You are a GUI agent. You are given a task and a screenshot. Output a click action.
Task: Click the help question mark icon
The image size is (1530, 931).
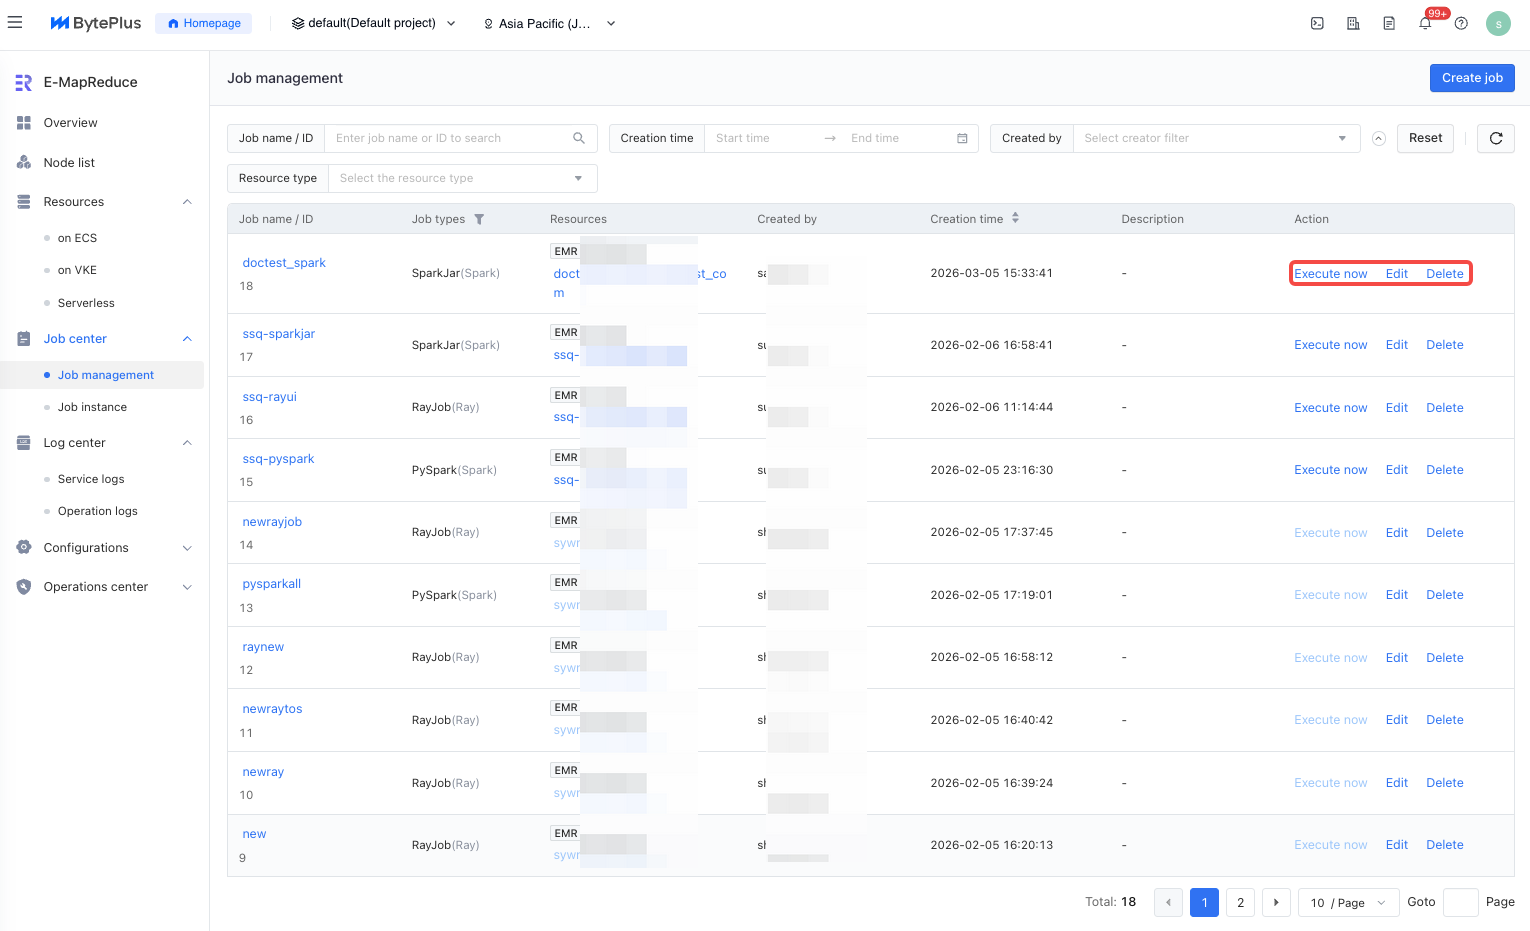tap(1461, 24)
